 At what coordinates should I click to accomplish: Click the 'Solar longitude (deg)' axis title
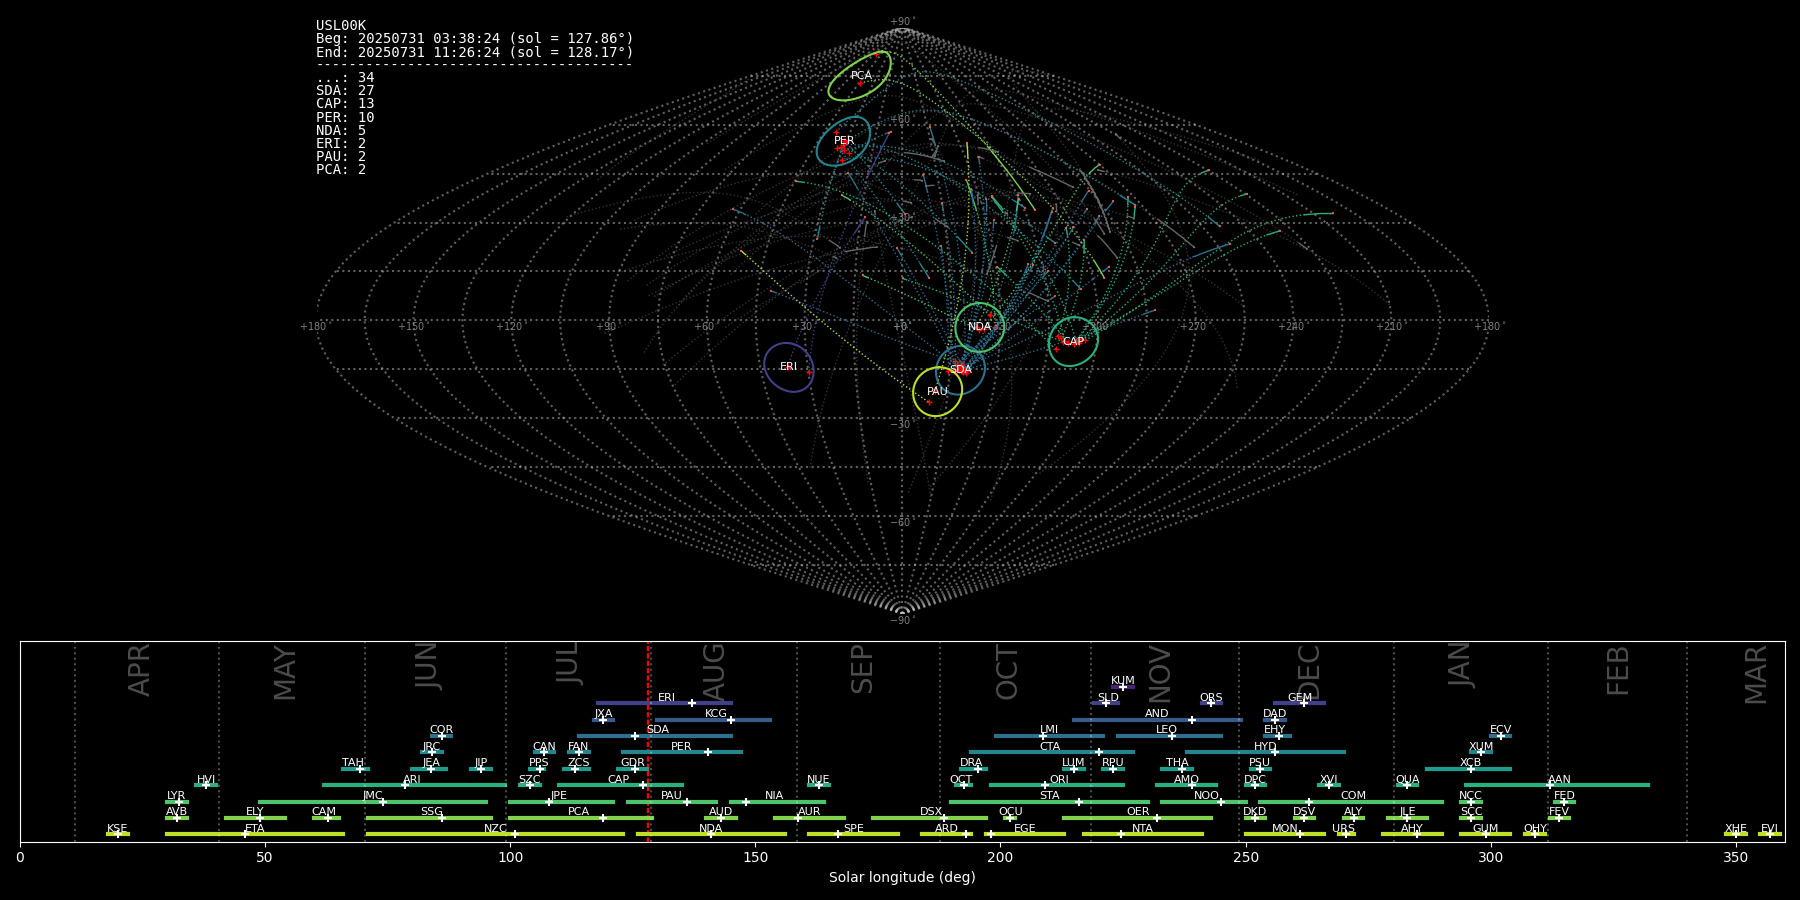[902, 877]
